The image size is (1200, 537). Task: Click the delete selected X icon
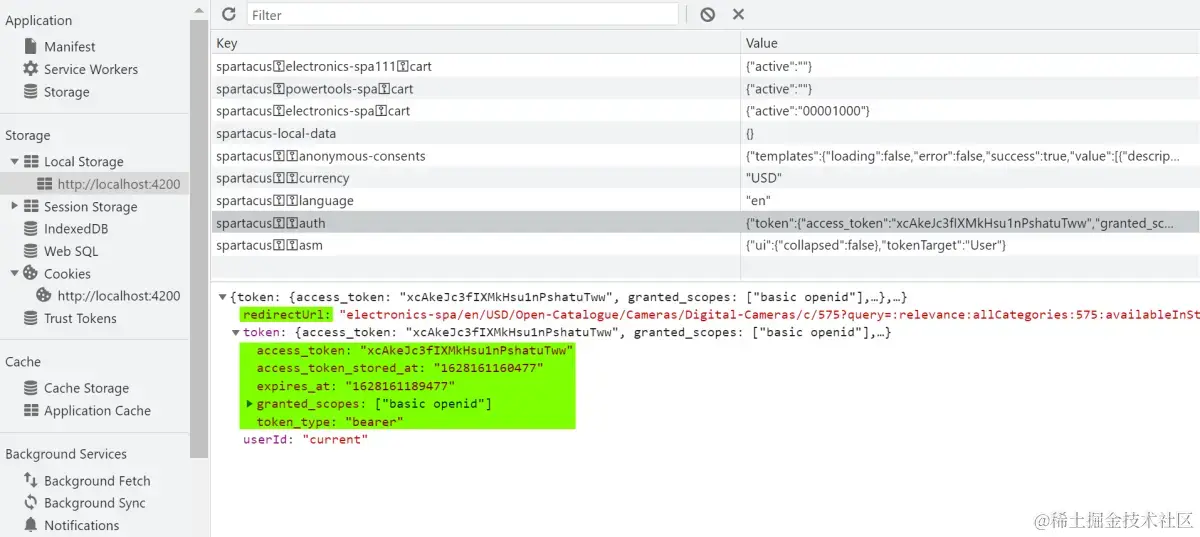(x=738, y=14)
